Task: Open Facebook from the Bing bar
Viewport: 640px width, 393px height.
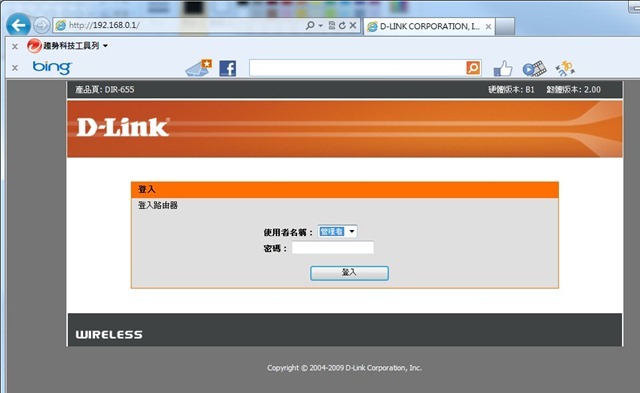Action: [228, 68]
